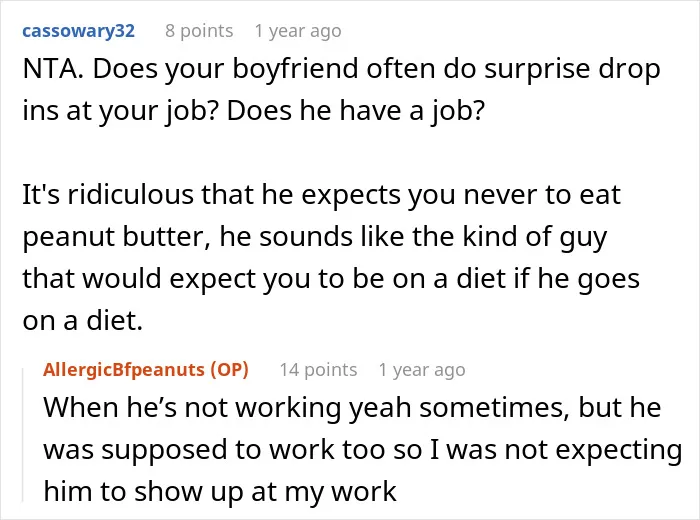Click the sentence 'Does he have a job?'
This screenshot has width=700, height=520.
355,111
